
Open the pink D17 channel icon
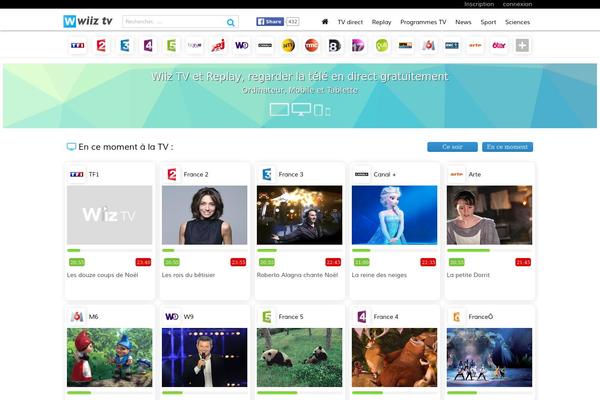(x=359, y=46)
